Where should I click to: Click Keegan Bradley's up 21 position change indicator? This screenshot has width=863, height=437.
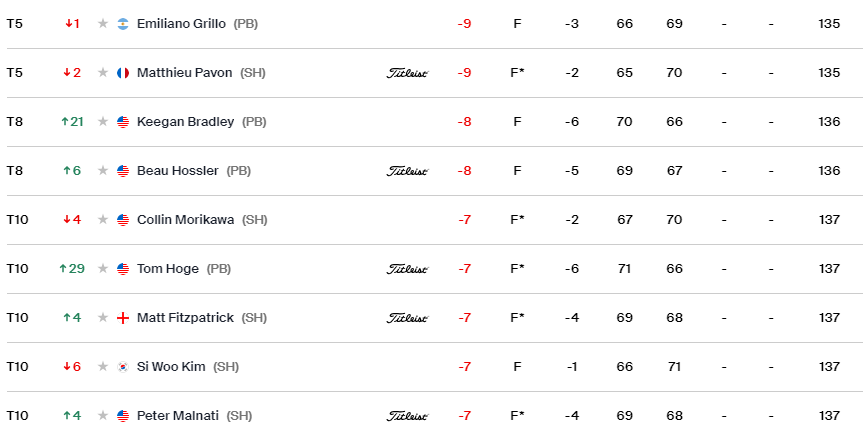click(72, 122)
